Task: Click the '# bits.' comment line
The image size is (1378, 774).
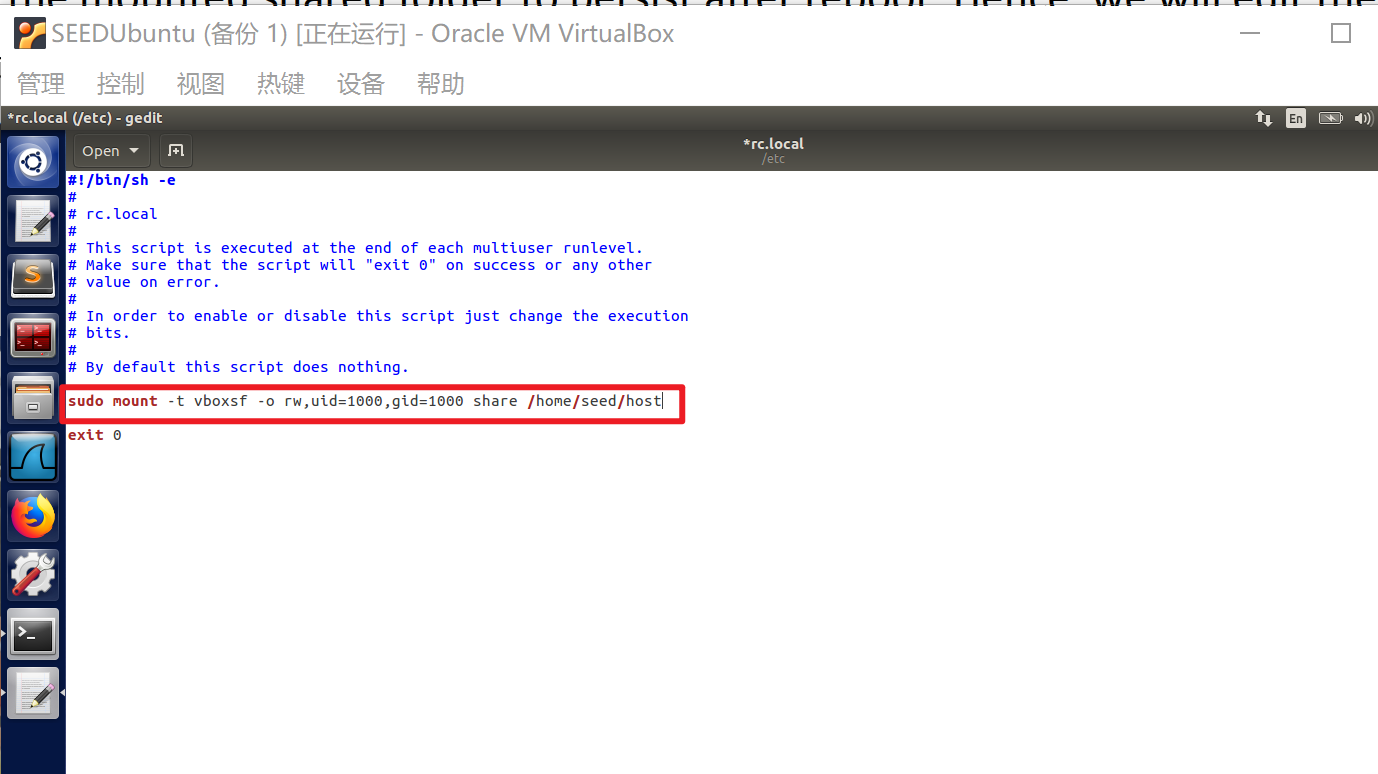Action: coord(99,333)
